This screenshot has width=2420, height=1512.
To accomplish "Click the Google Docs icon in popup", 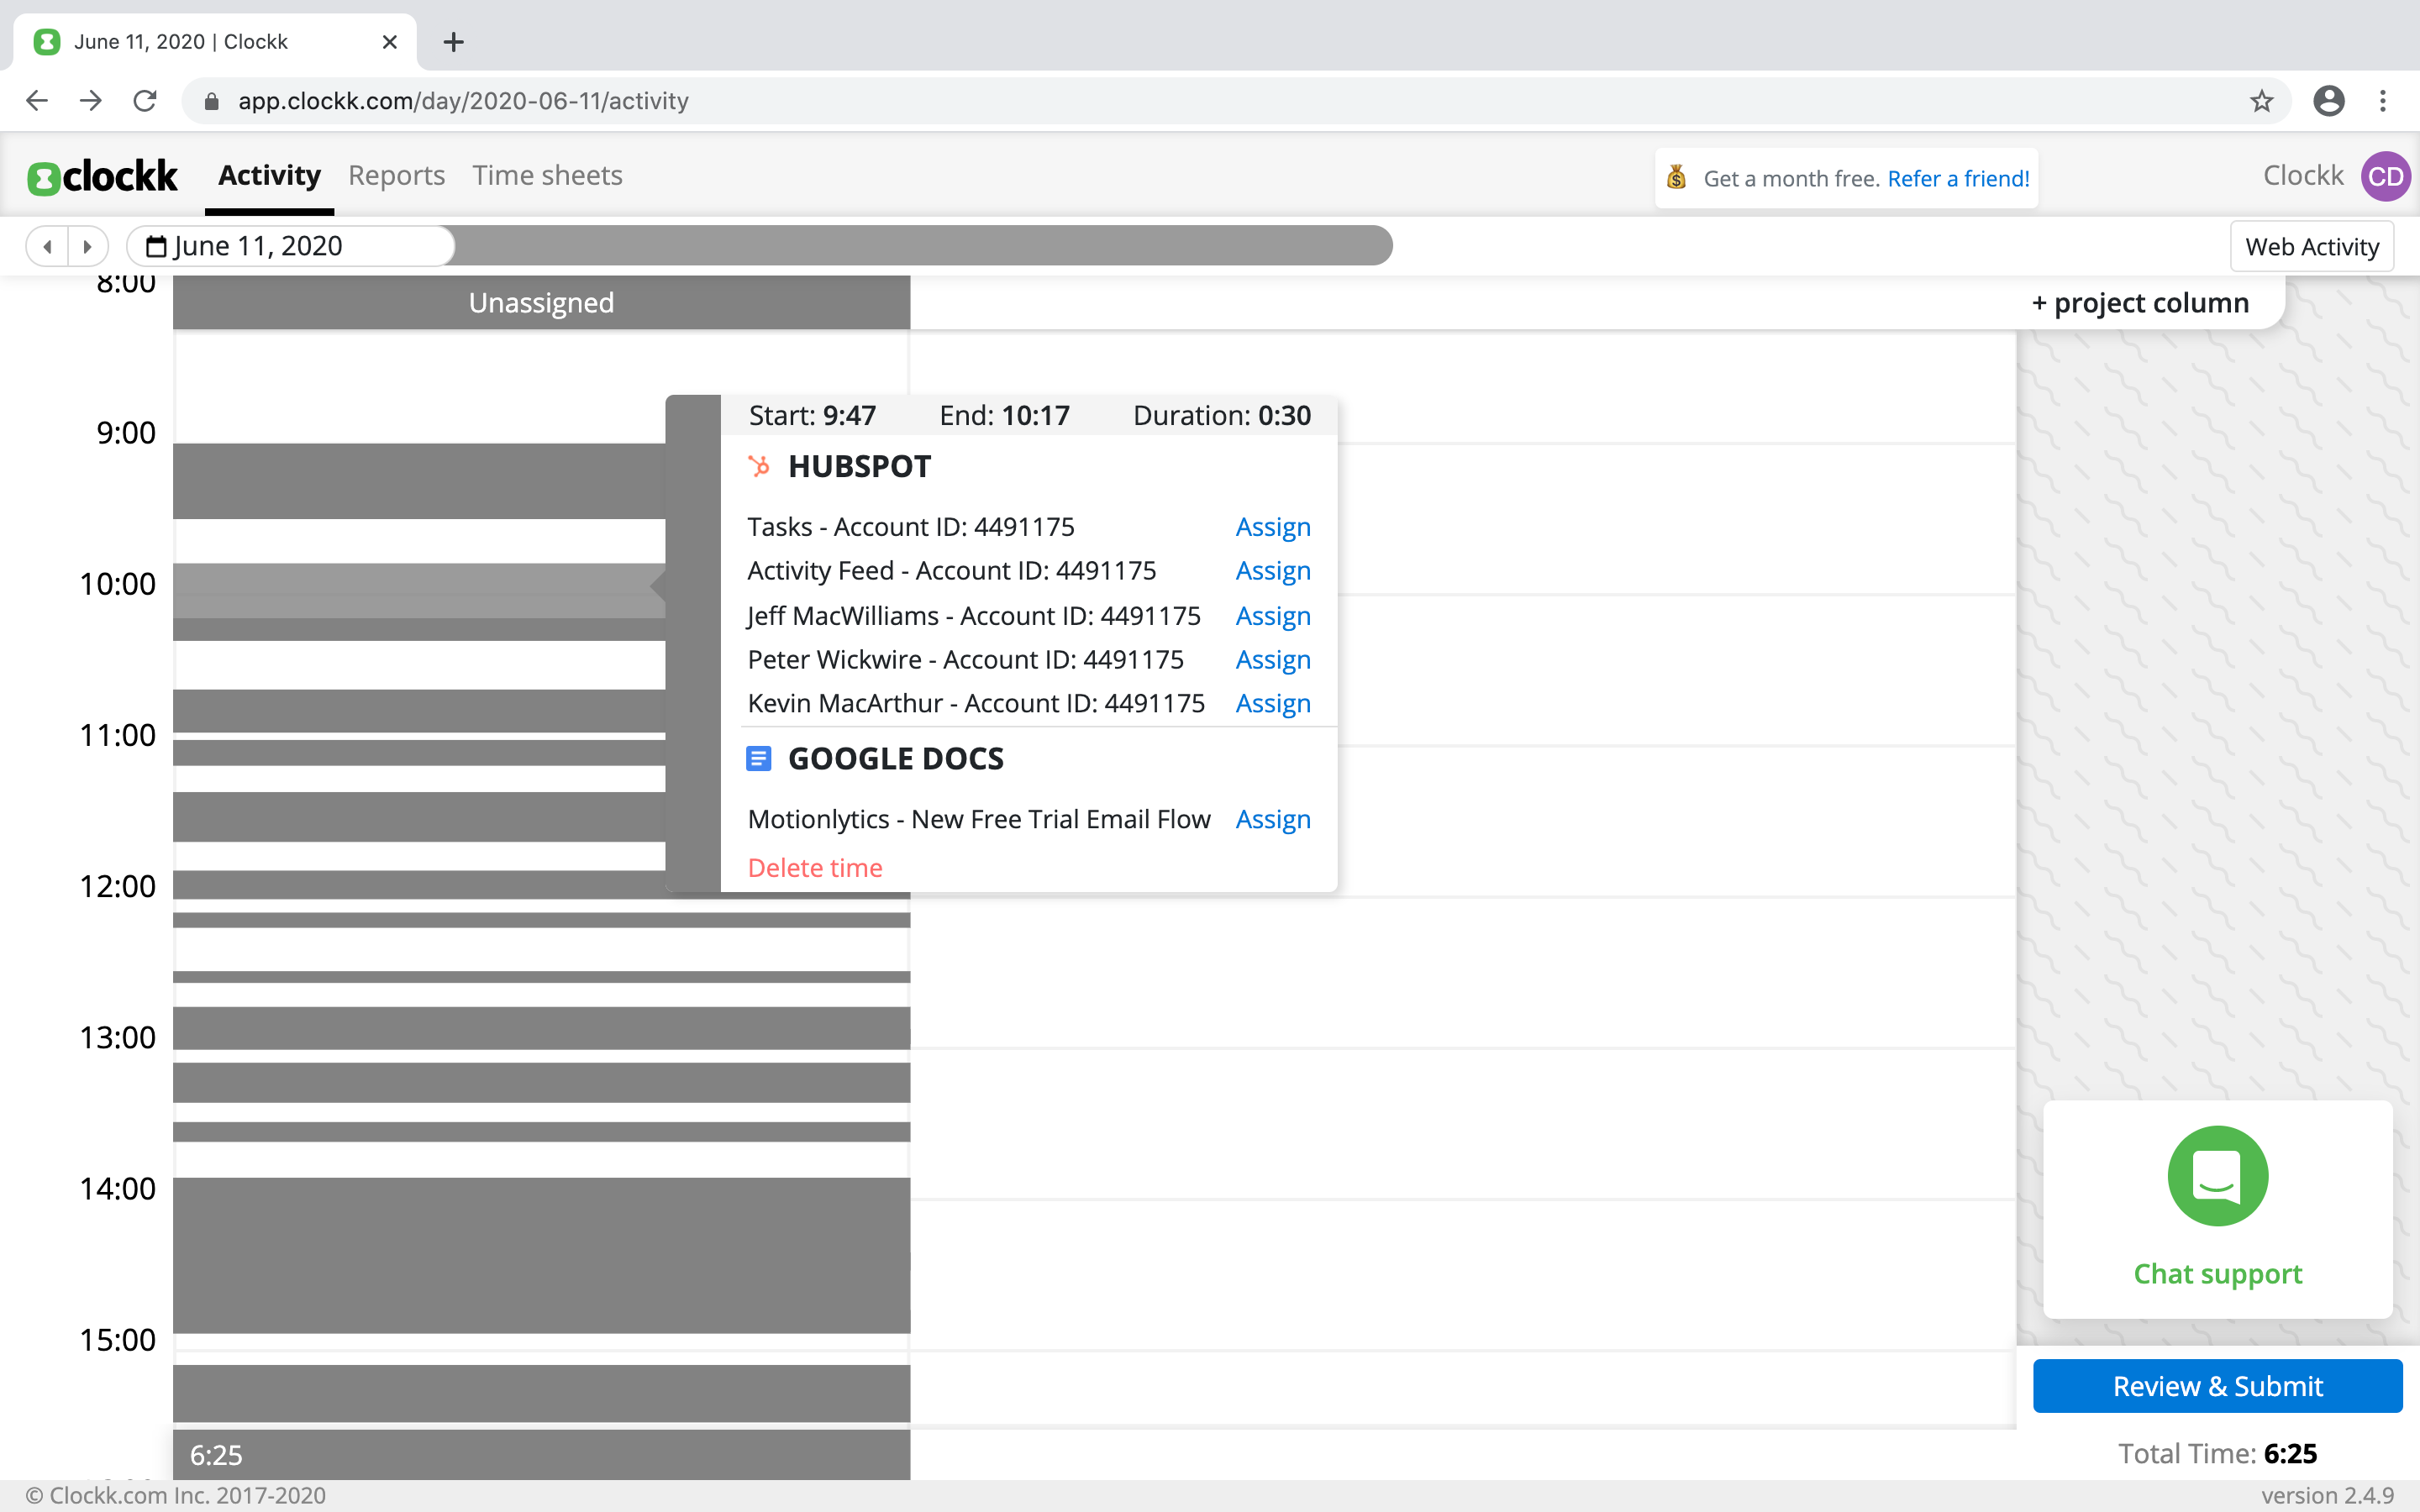I will pyautogui.click(x=759, y=759).
